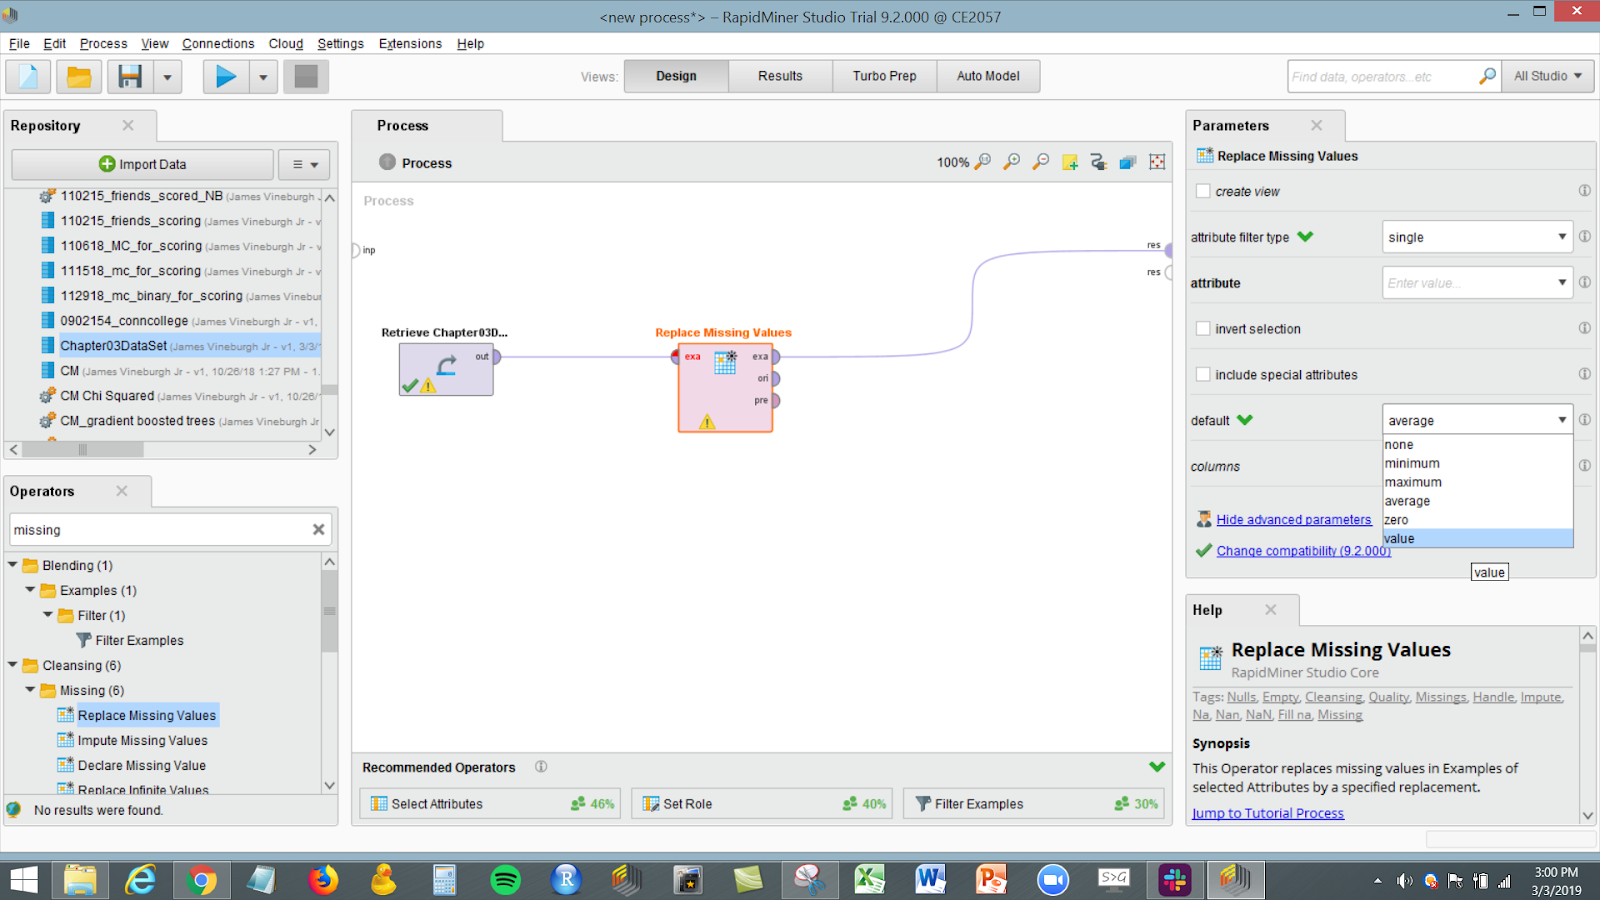Switch to the Auto Model view
Image resolution: width=1600 pixels, height=900 pixels.
pos(988,76)
